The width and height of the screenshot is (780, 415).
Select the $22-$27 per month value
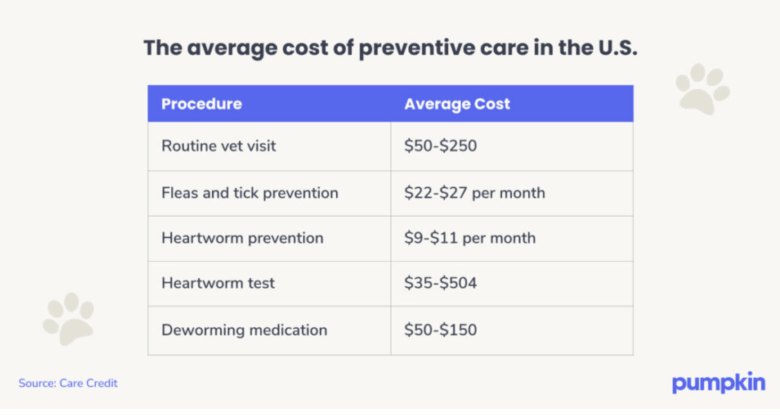point(474,192)
